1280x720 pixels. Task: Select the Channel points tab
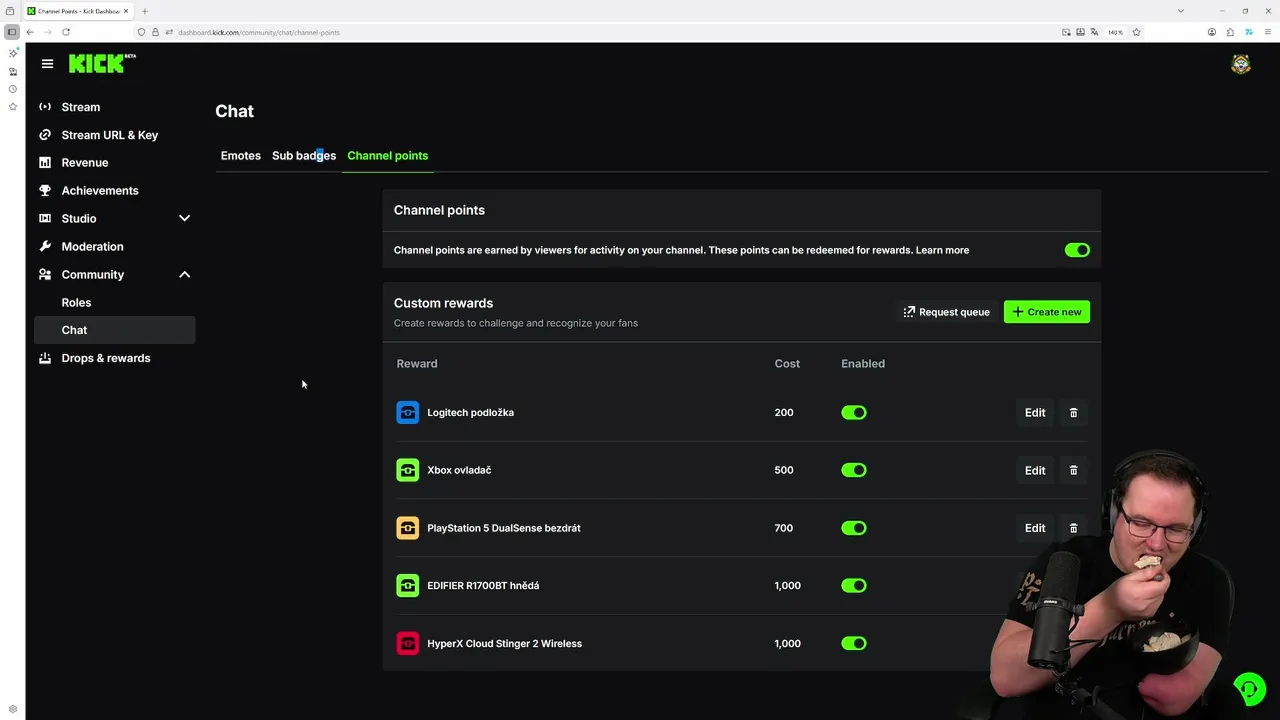click(388, 156)
